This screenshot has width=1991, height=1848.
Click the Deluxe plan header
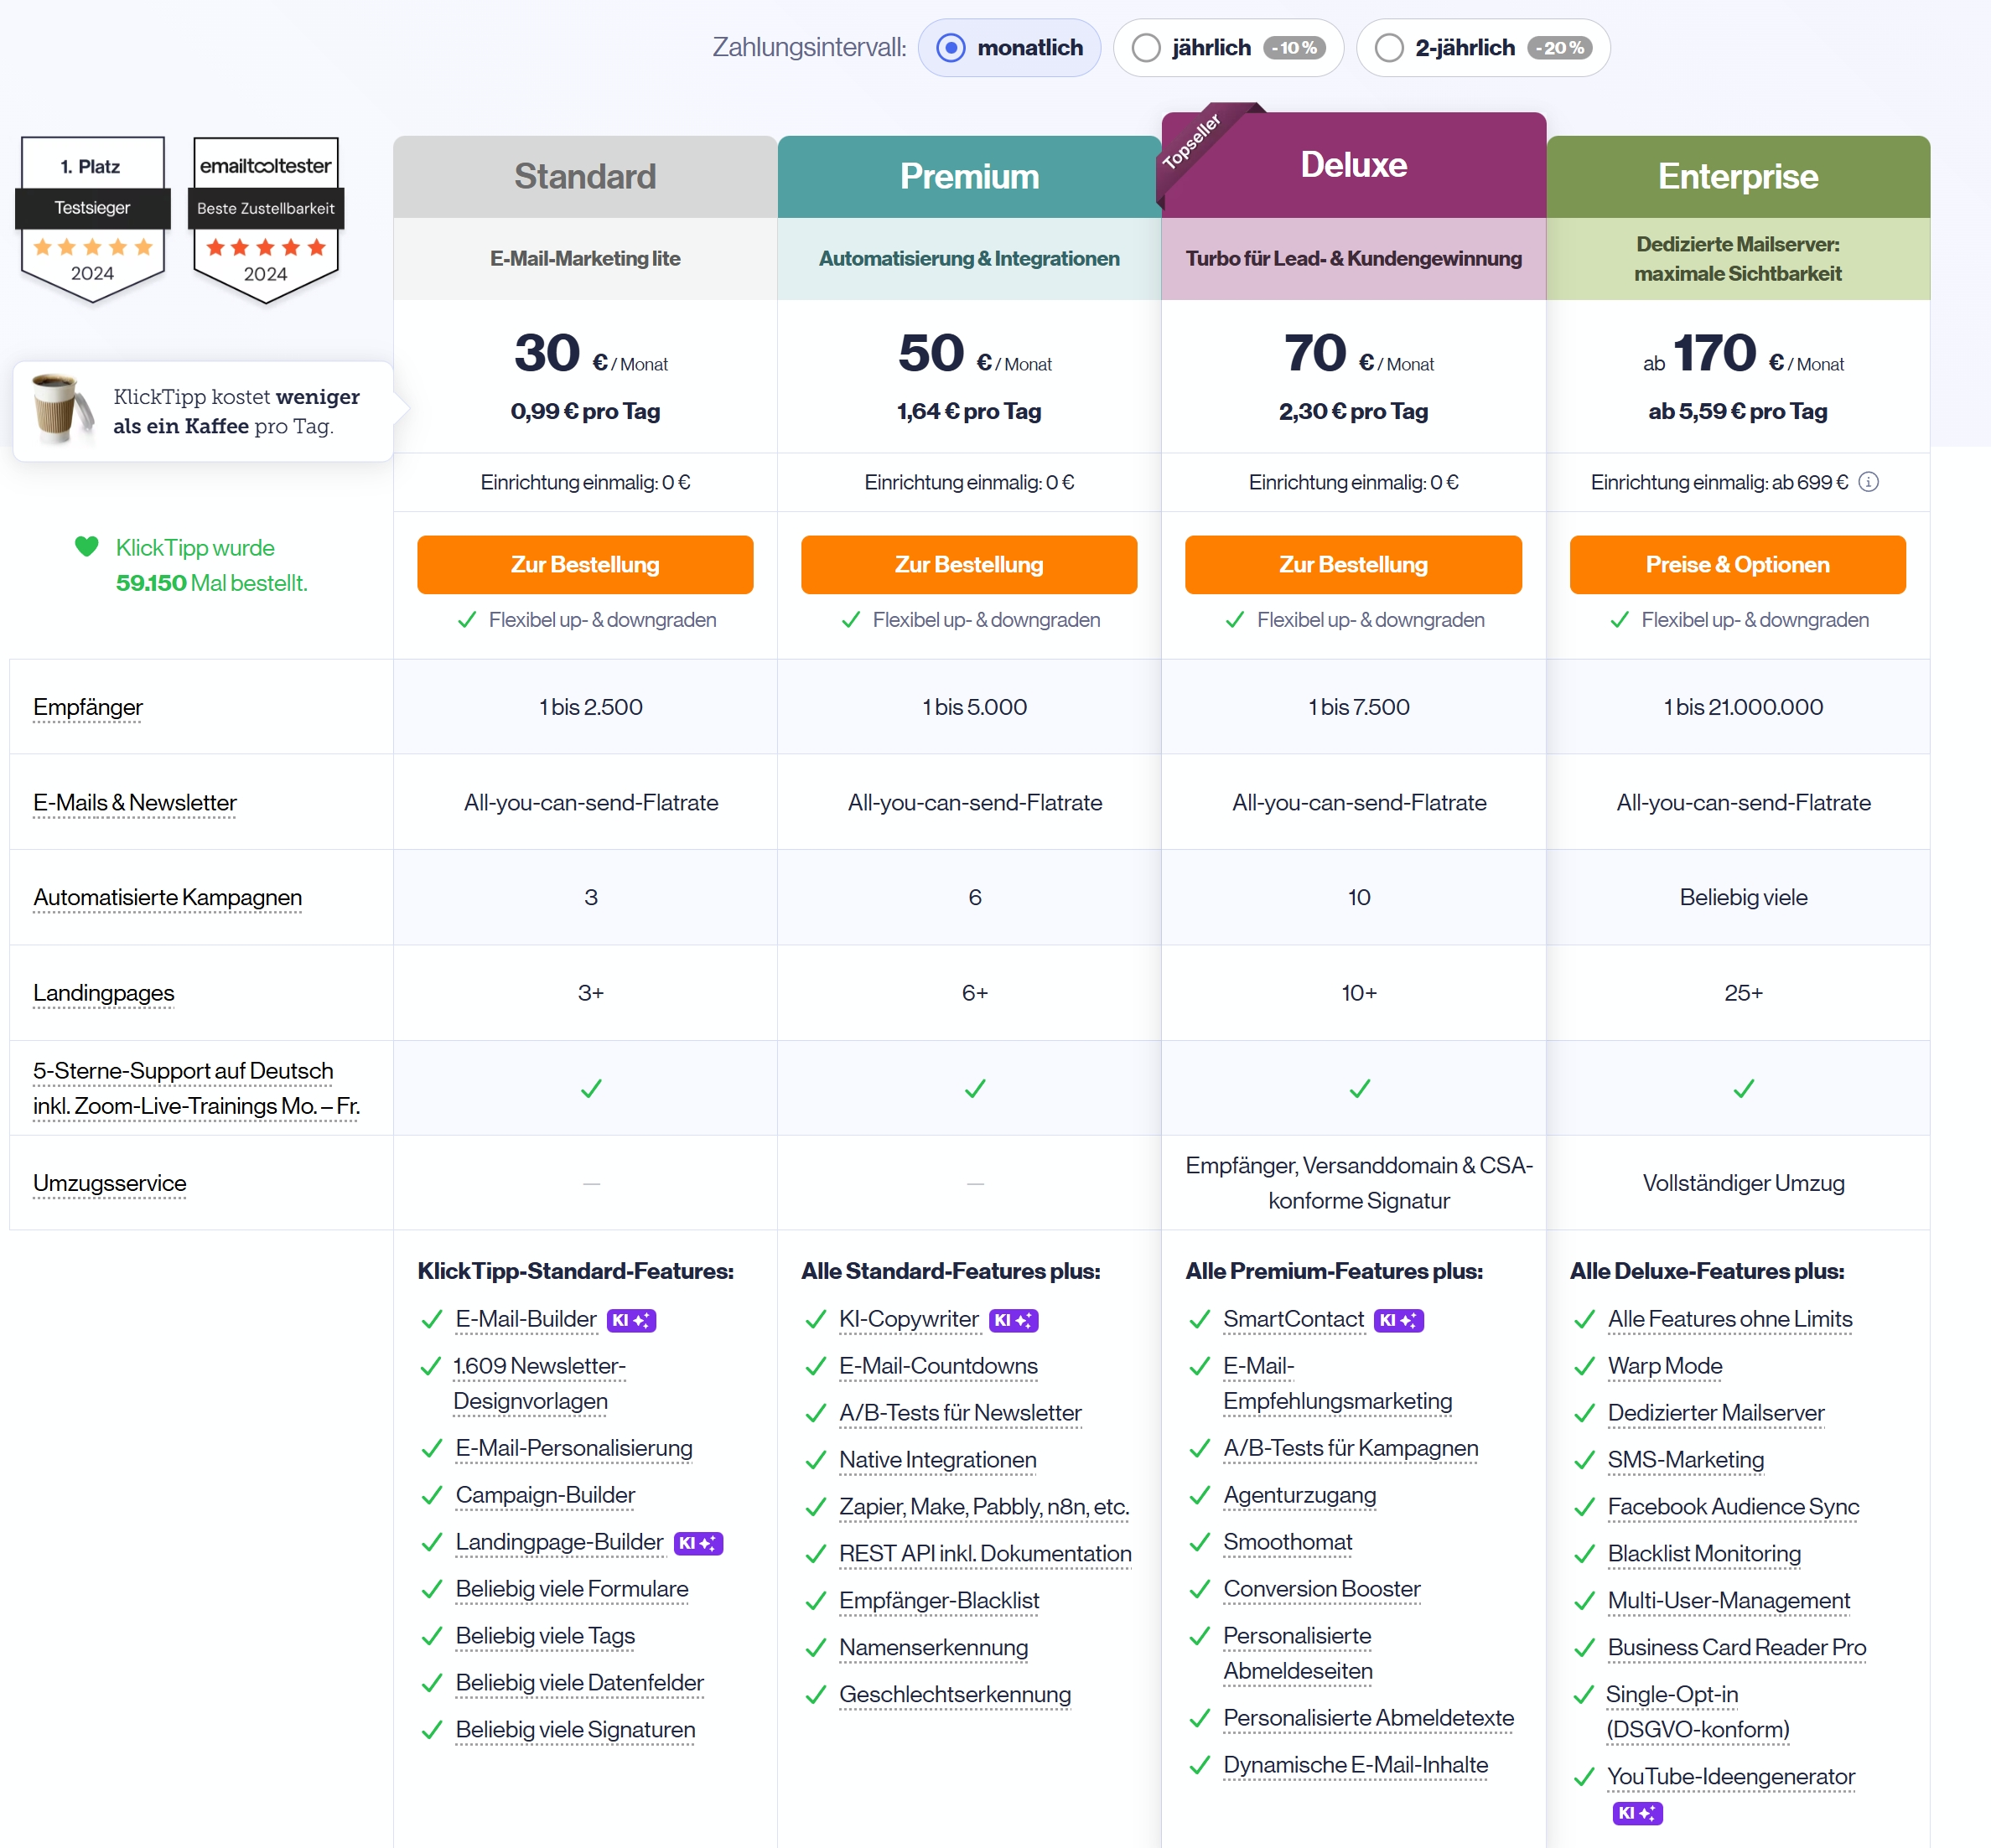tap(1353, 165)
